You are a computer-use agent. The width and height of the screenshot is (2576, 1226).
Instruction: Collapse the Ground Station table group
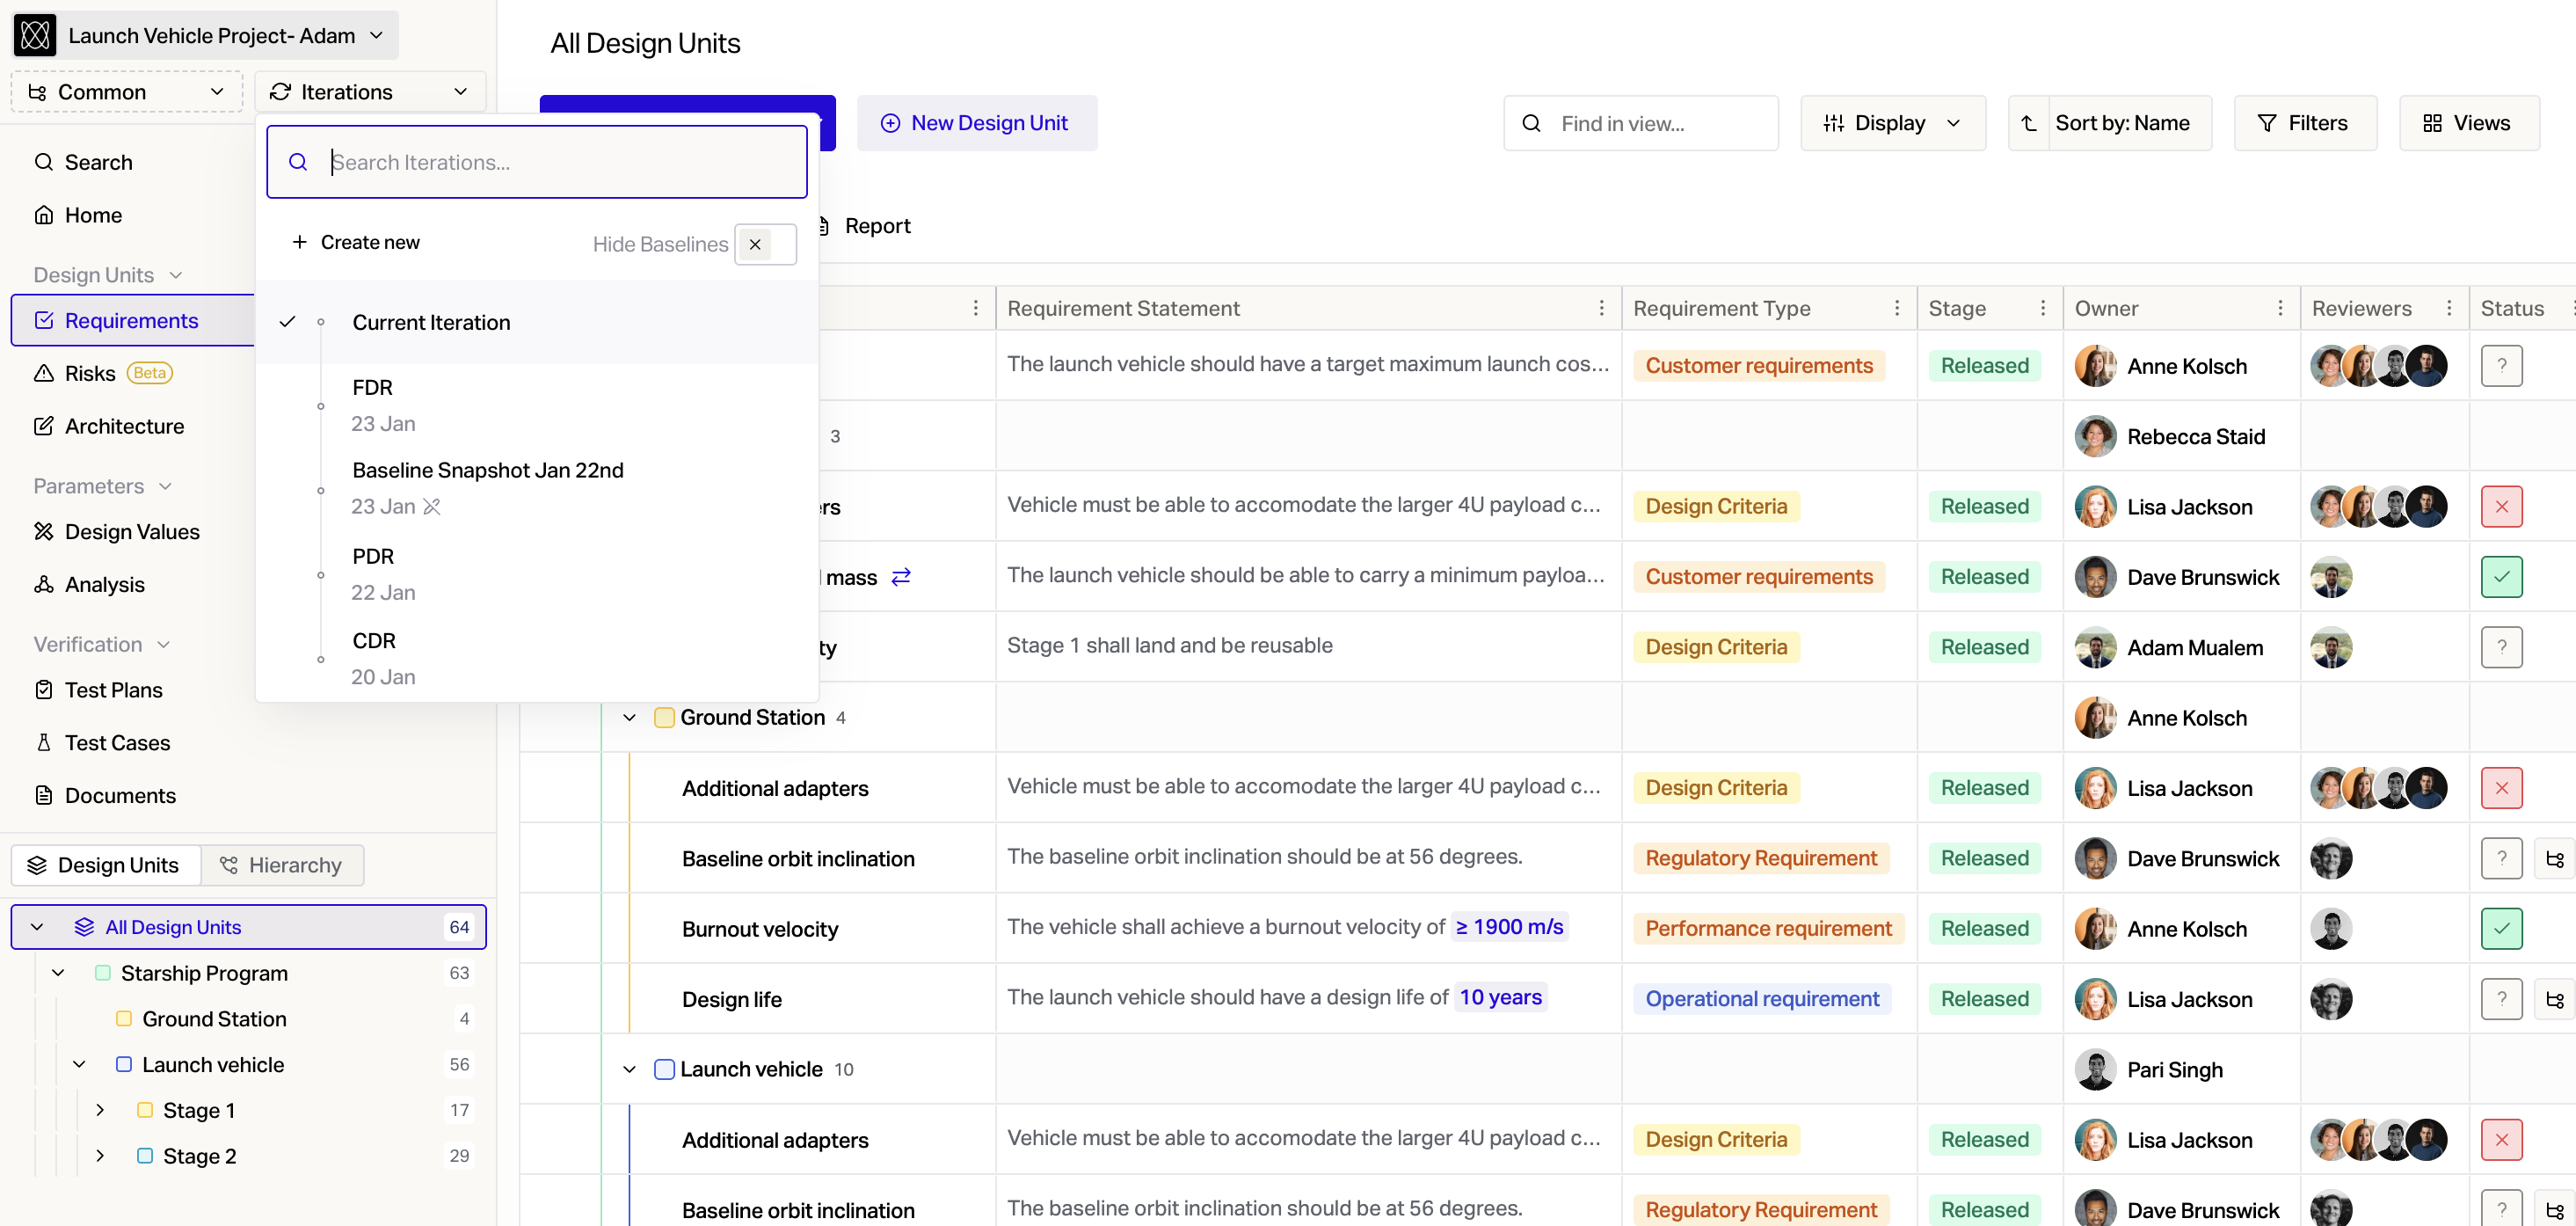click(x=629, y=718)
